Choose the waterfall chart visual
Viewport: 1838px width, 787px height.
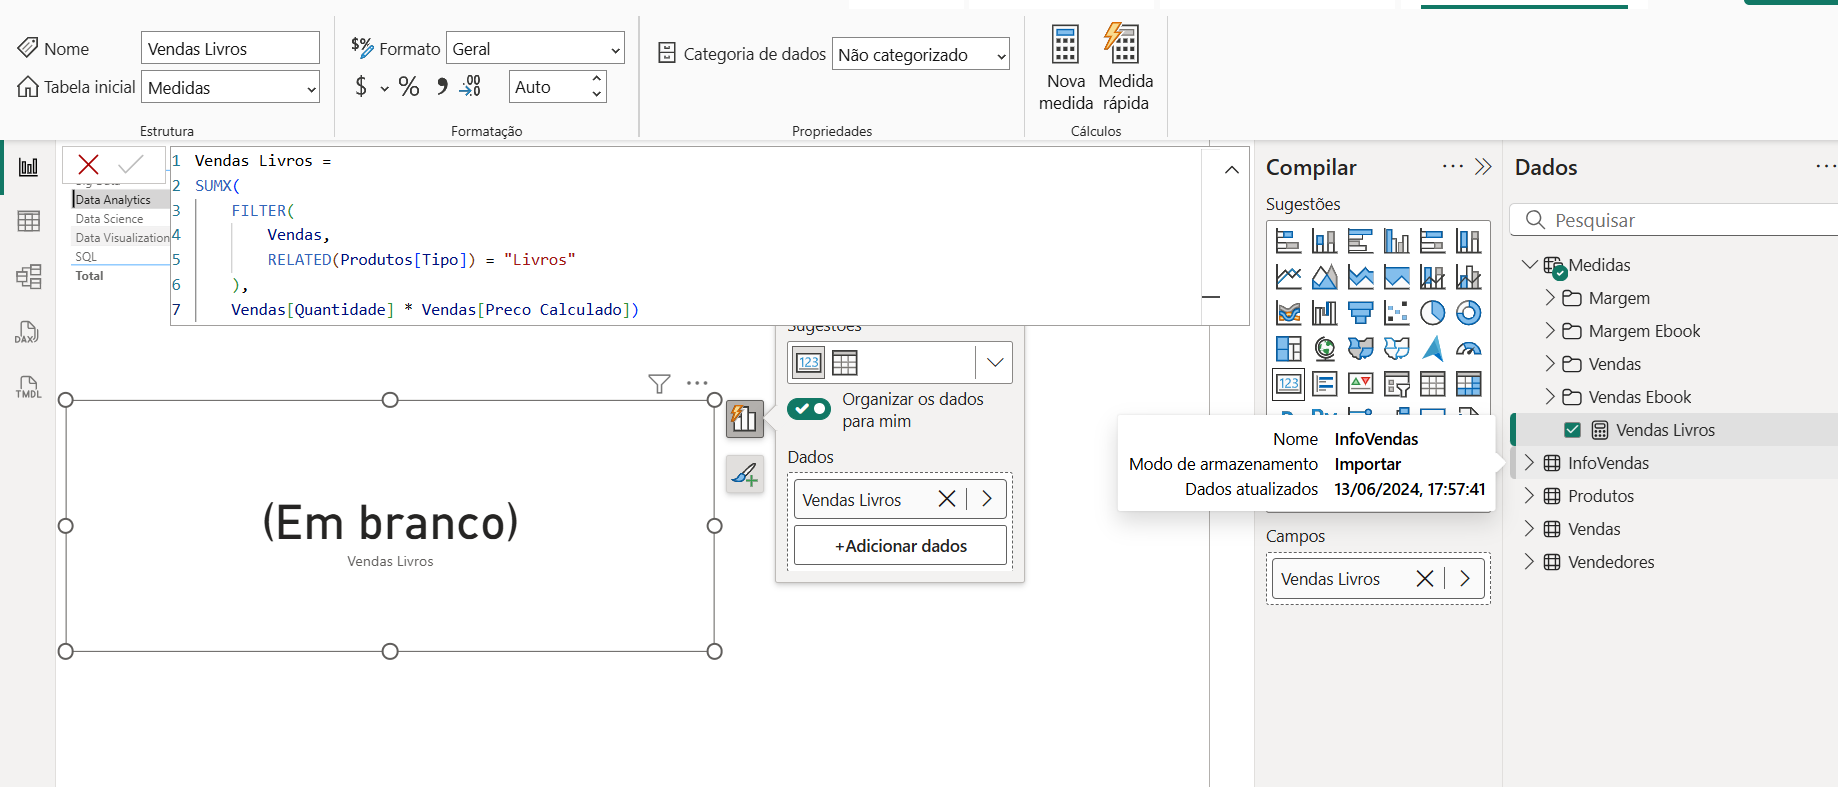(1324, 313)
